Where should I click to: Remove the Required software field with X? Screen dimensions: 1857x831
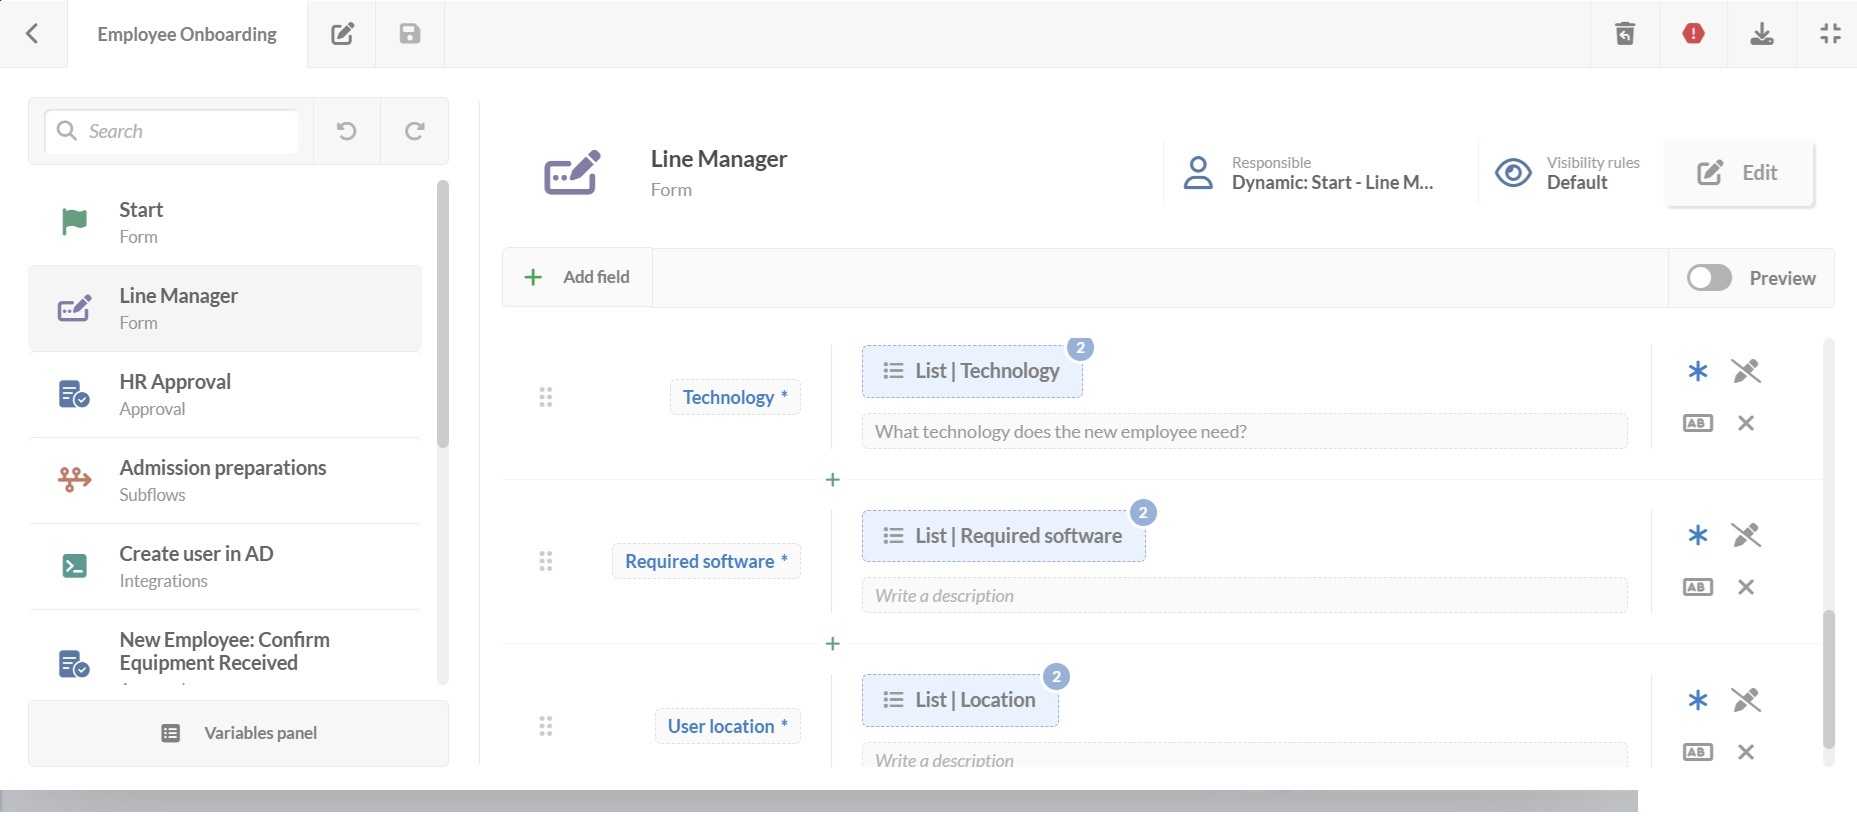(x=1746, y=587)
